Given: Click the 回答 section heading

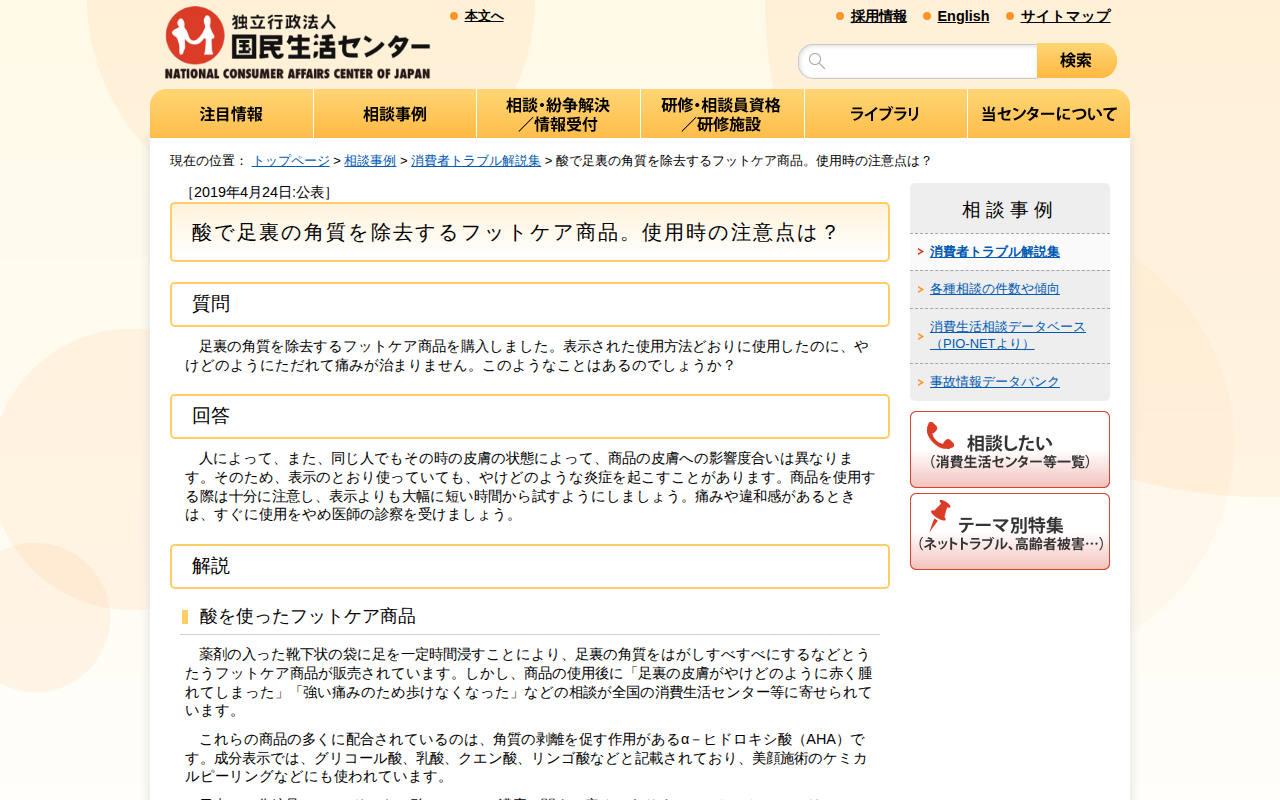Looking at the screenshot, I should click(x=530, y=416).
